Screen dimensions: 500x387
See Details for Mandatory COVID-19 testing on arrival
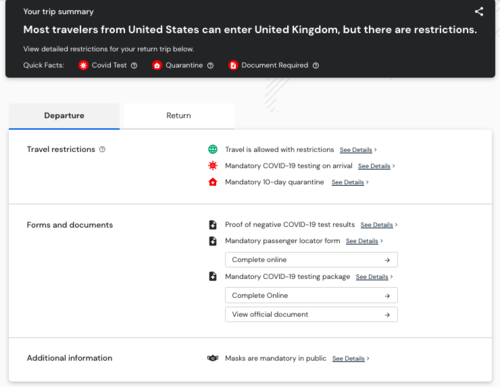(x=374, y=166)
